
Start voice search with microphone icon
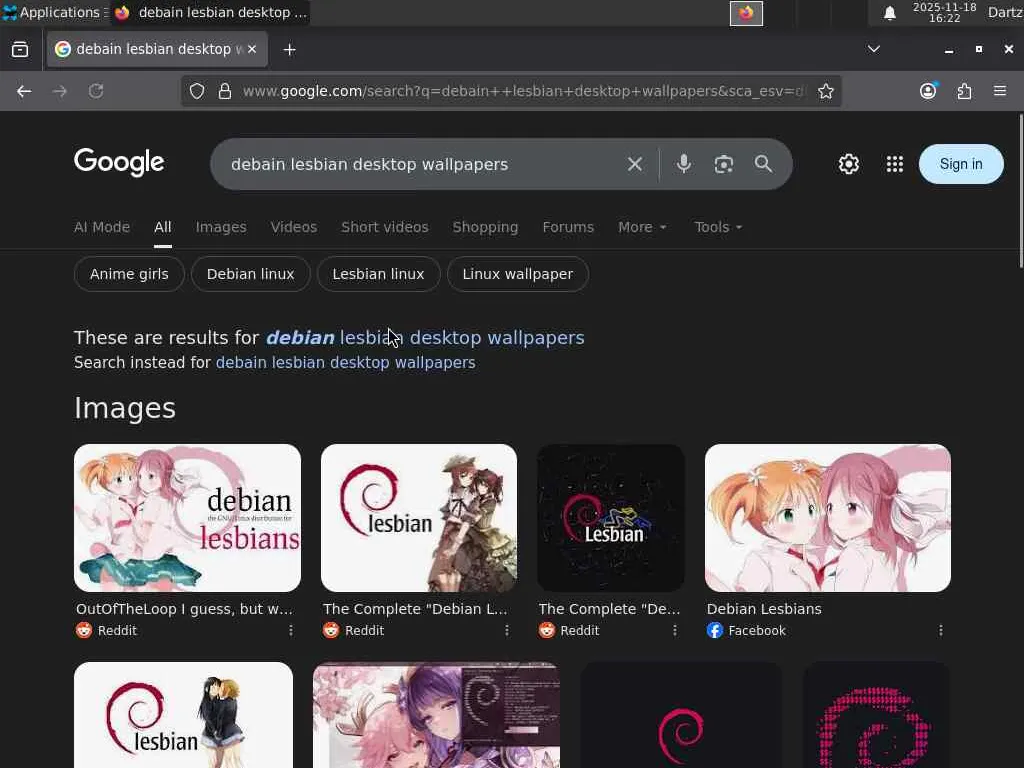(x=683, y=164)
